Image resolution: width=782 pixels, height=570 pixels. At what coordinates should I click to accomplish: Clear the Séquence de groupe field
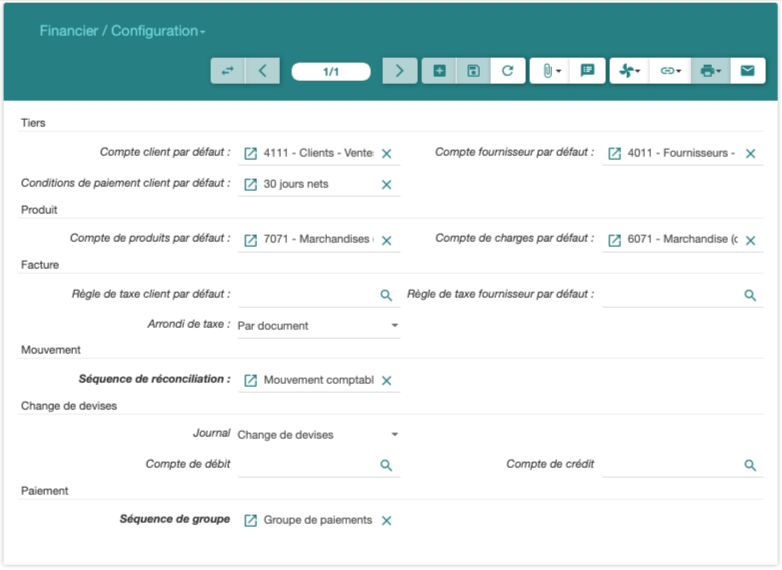[x=387, y=521]
